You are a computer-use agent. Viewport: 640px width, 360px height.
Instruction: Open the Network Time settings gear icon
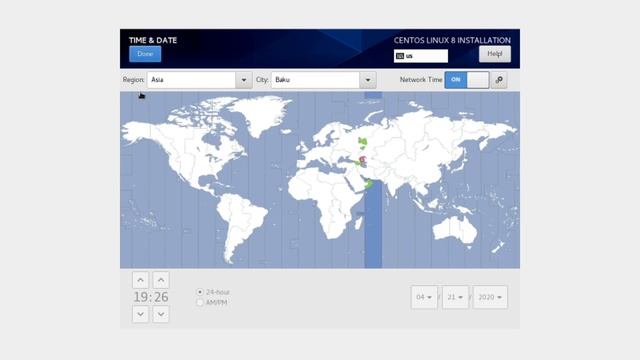tap(499, 80)
